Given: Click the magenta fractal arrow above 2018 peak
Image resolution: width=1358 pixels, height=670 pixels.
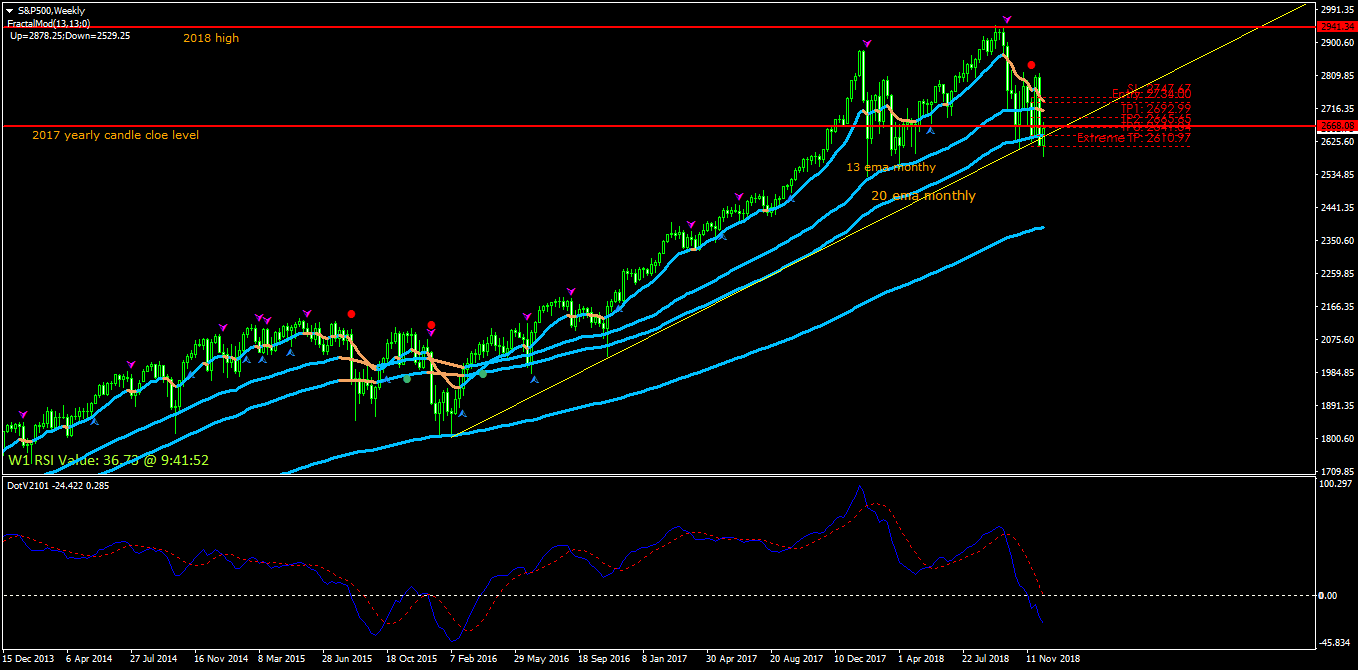Looking at the screenshot, I should click(1007, 19).
